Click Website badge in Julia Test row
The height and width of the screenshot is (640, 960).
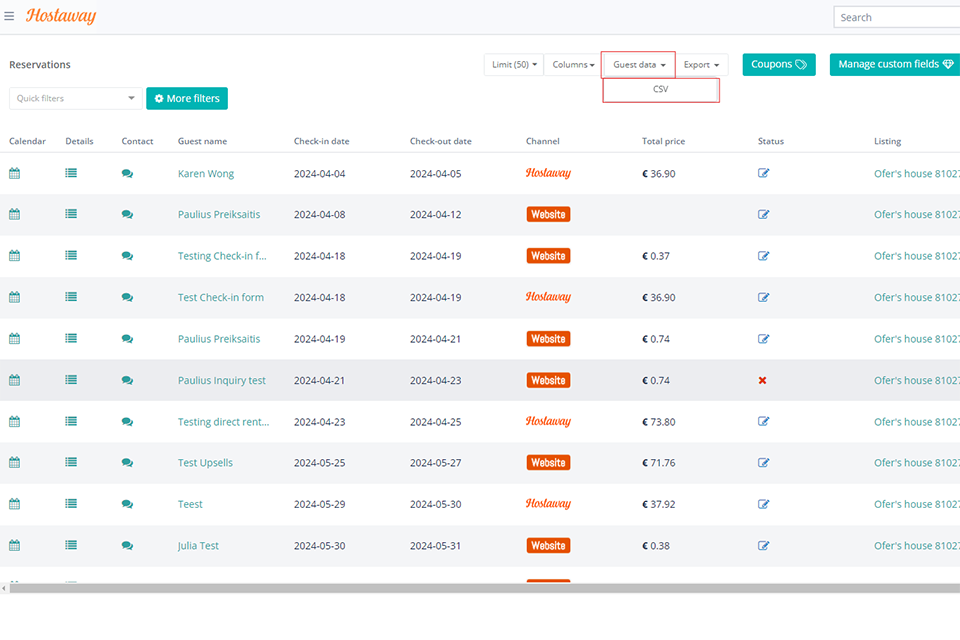(548, 546)
